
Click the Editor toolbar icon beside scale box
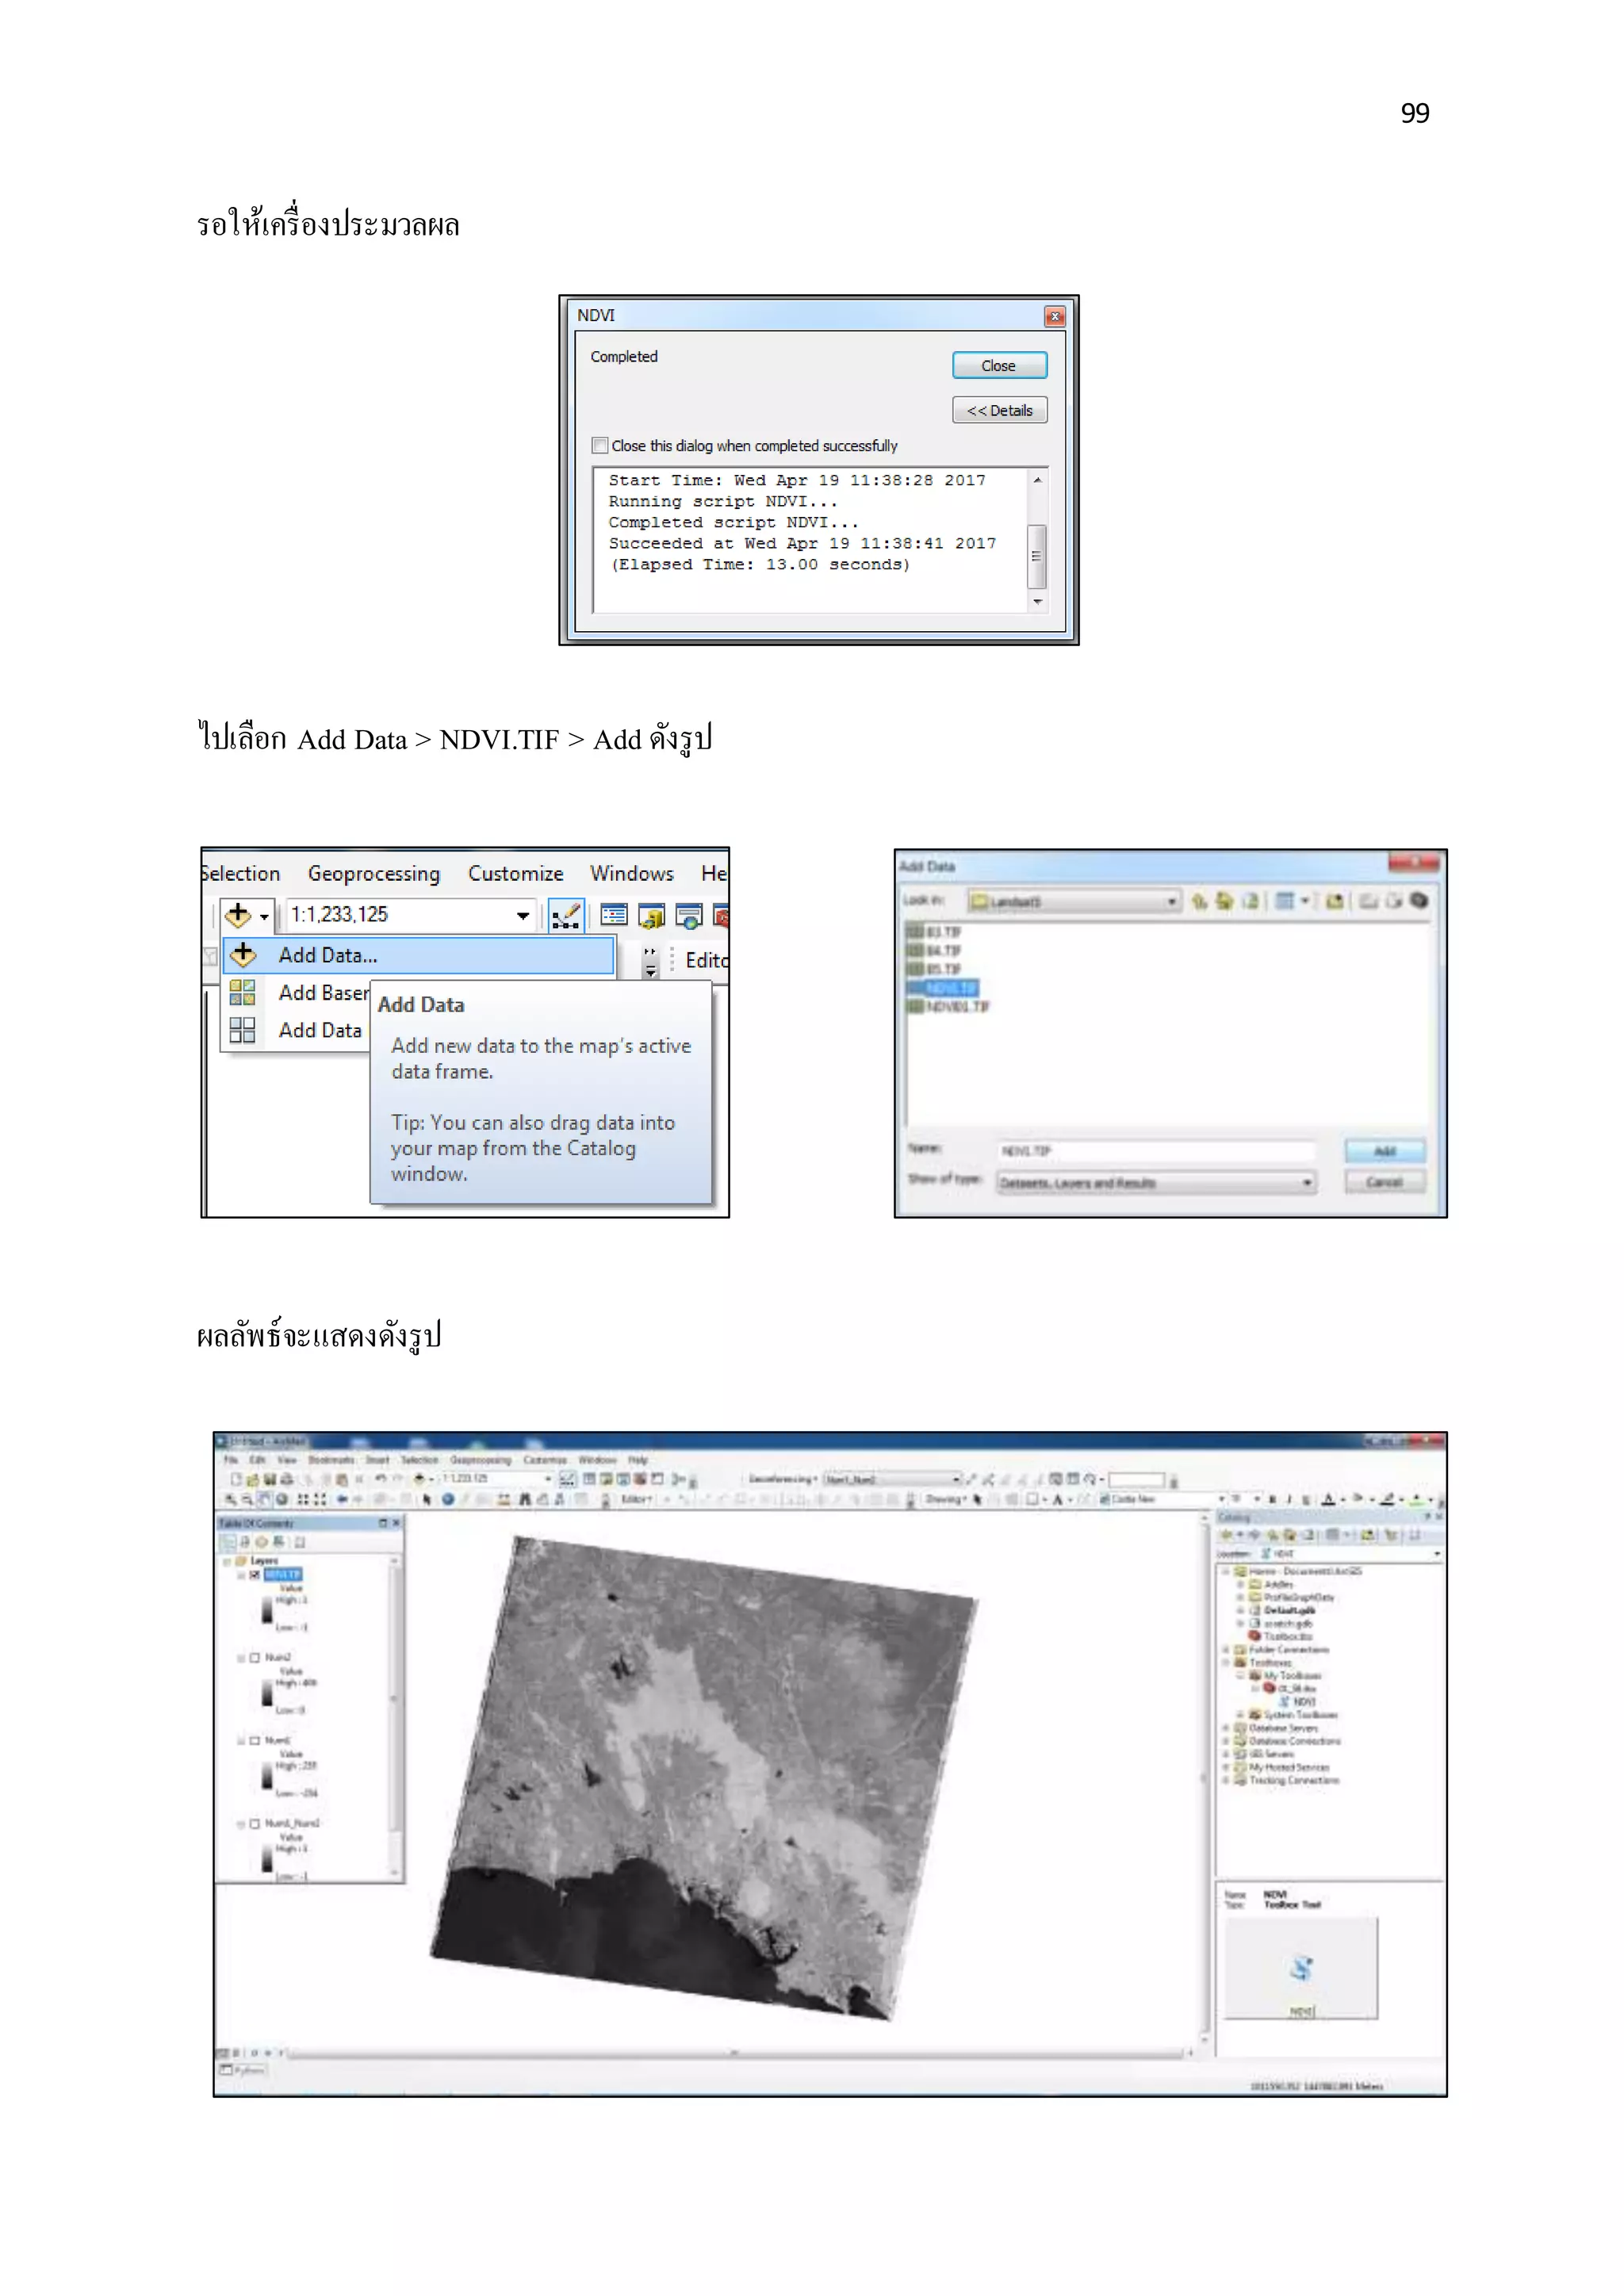point(566,915)
